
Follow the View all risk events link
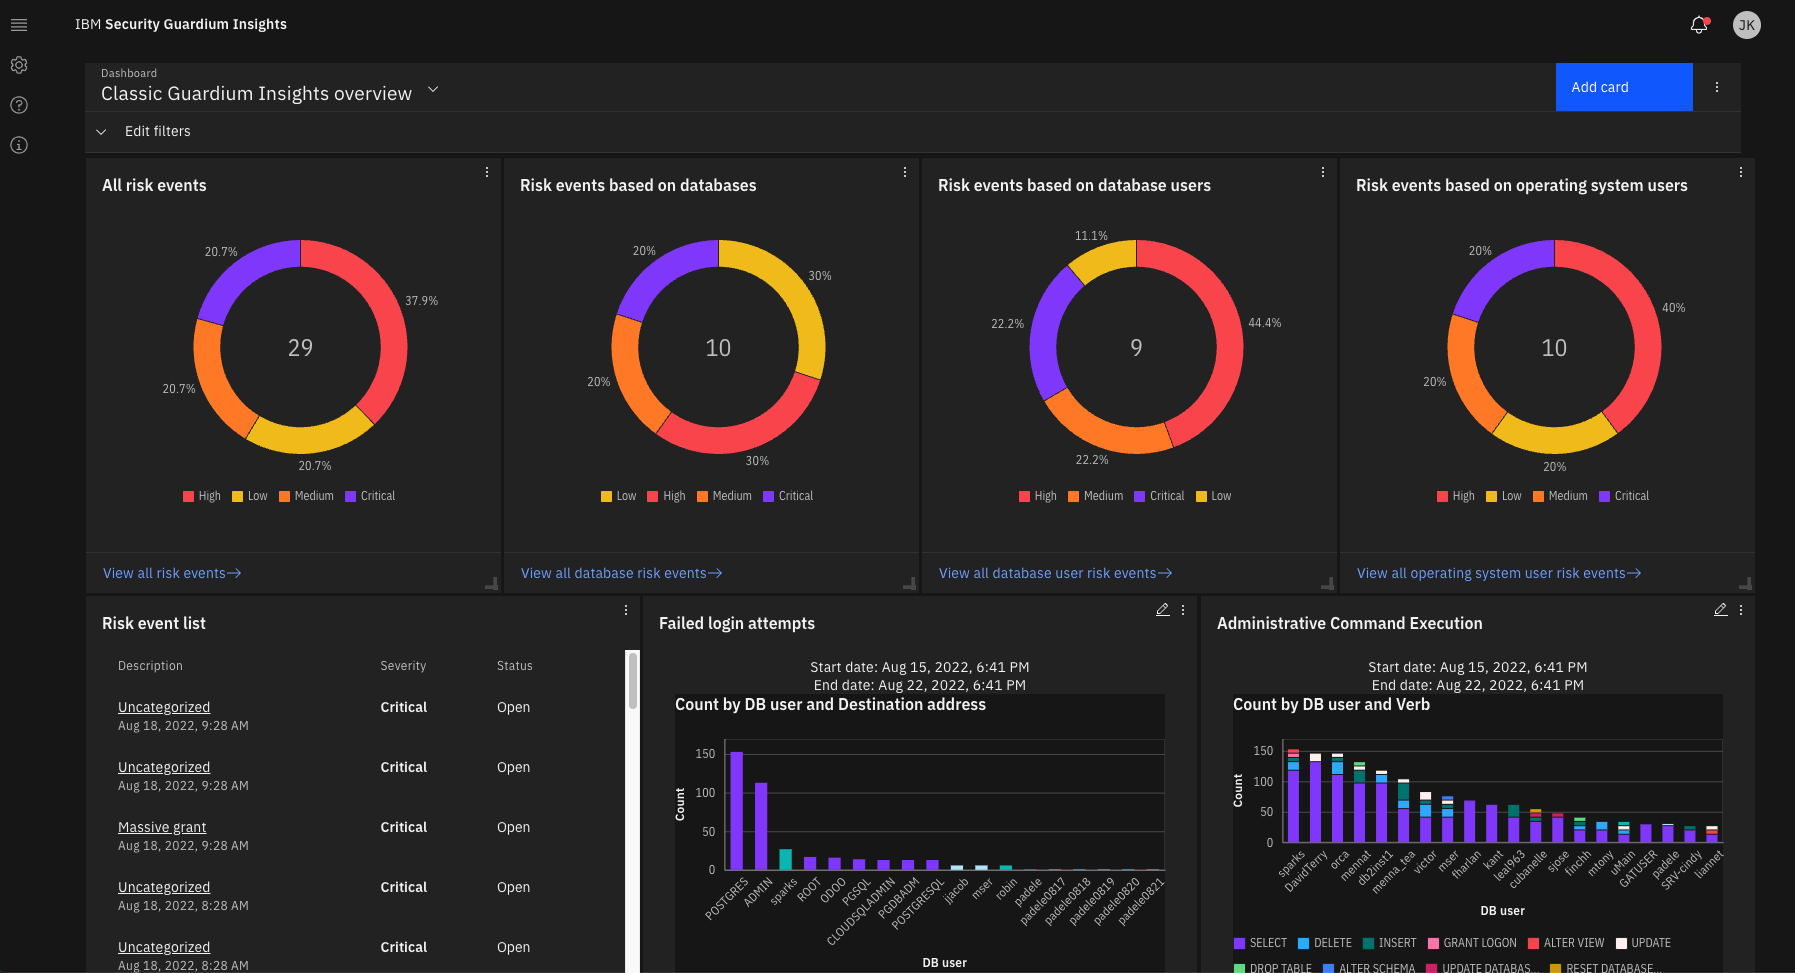pos(172,573)
